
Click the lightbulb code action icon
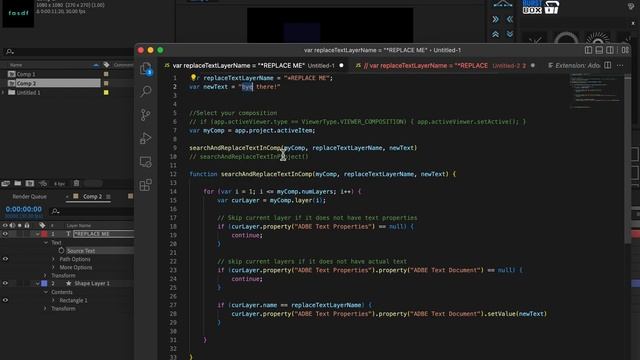pyautogui.click(x=193, y=78)
